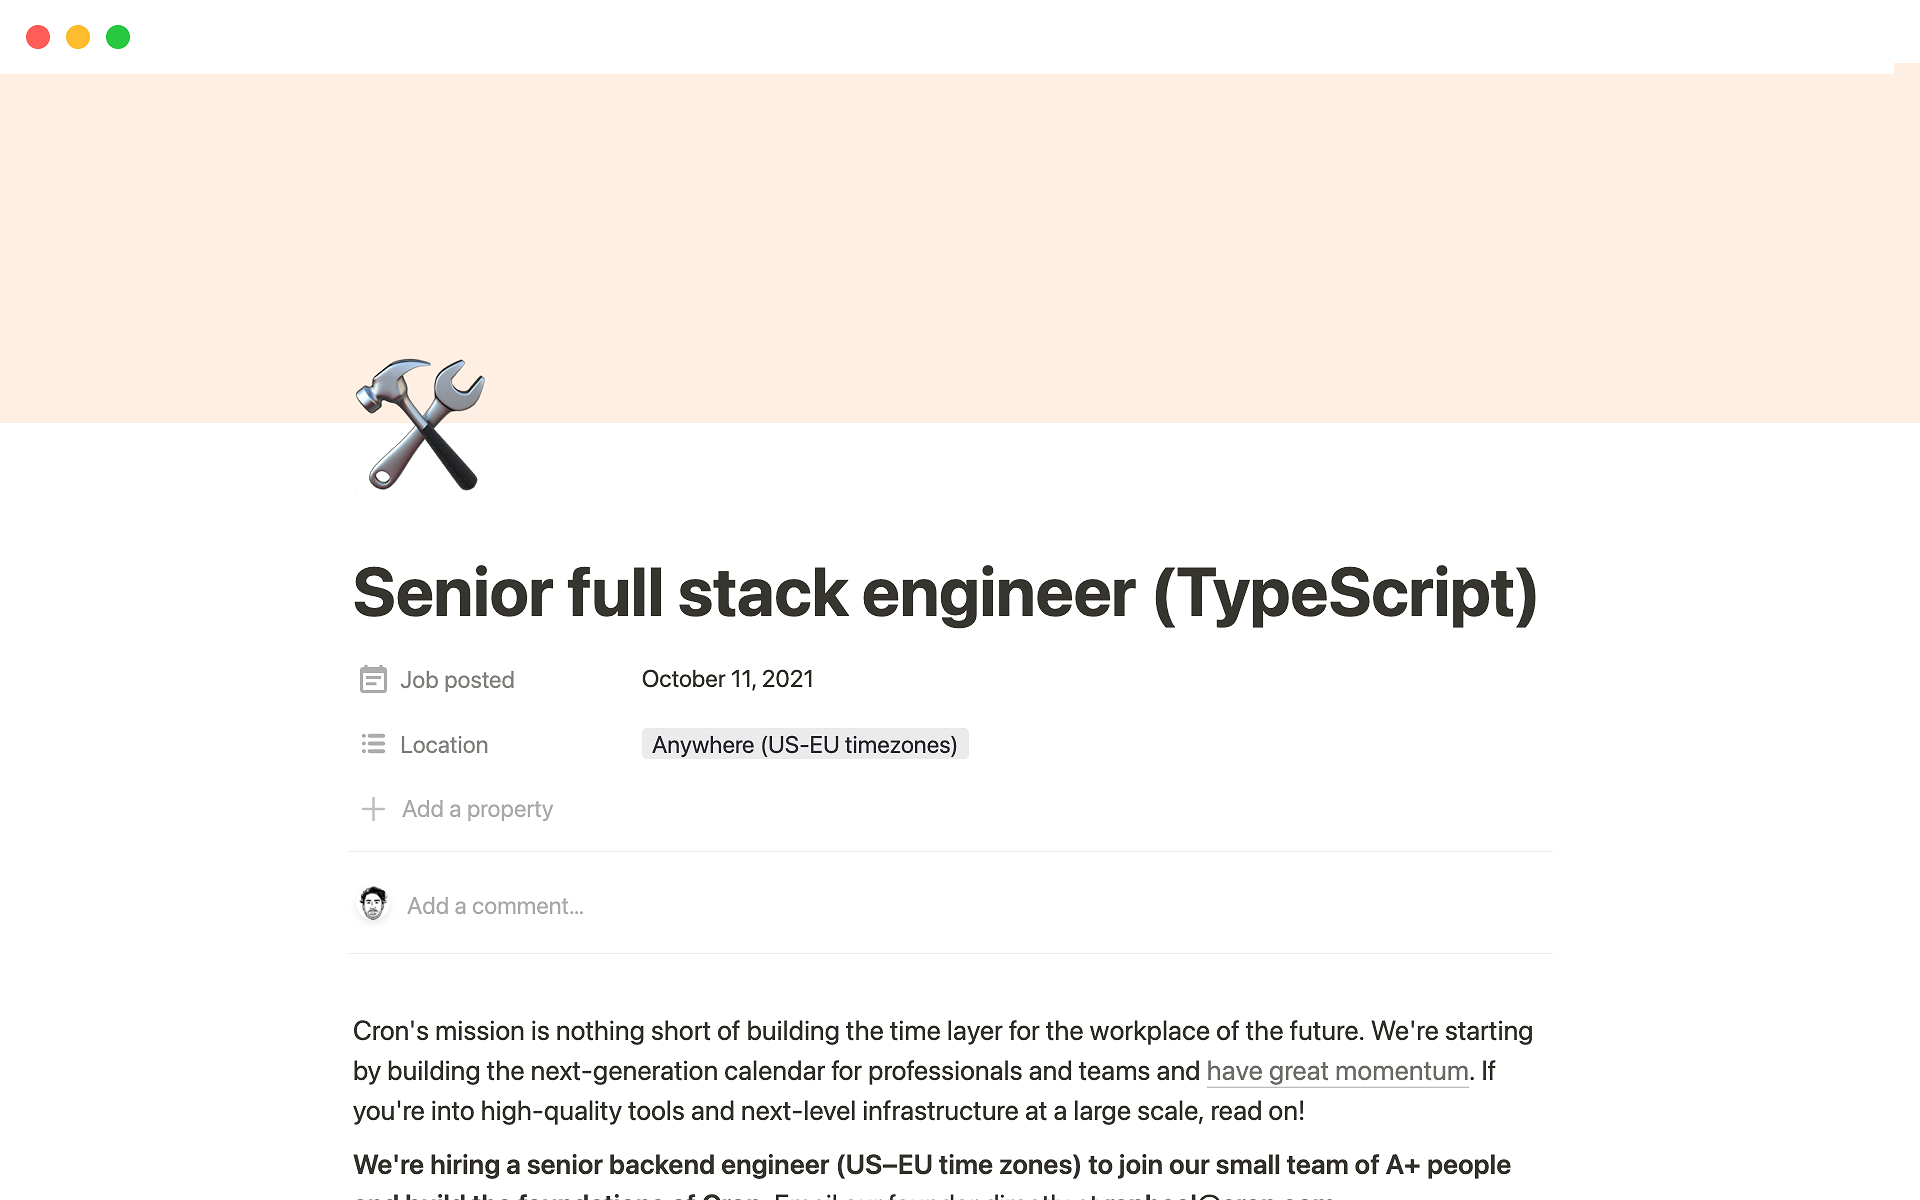Click the yellow minimize window button

[78, 37]
